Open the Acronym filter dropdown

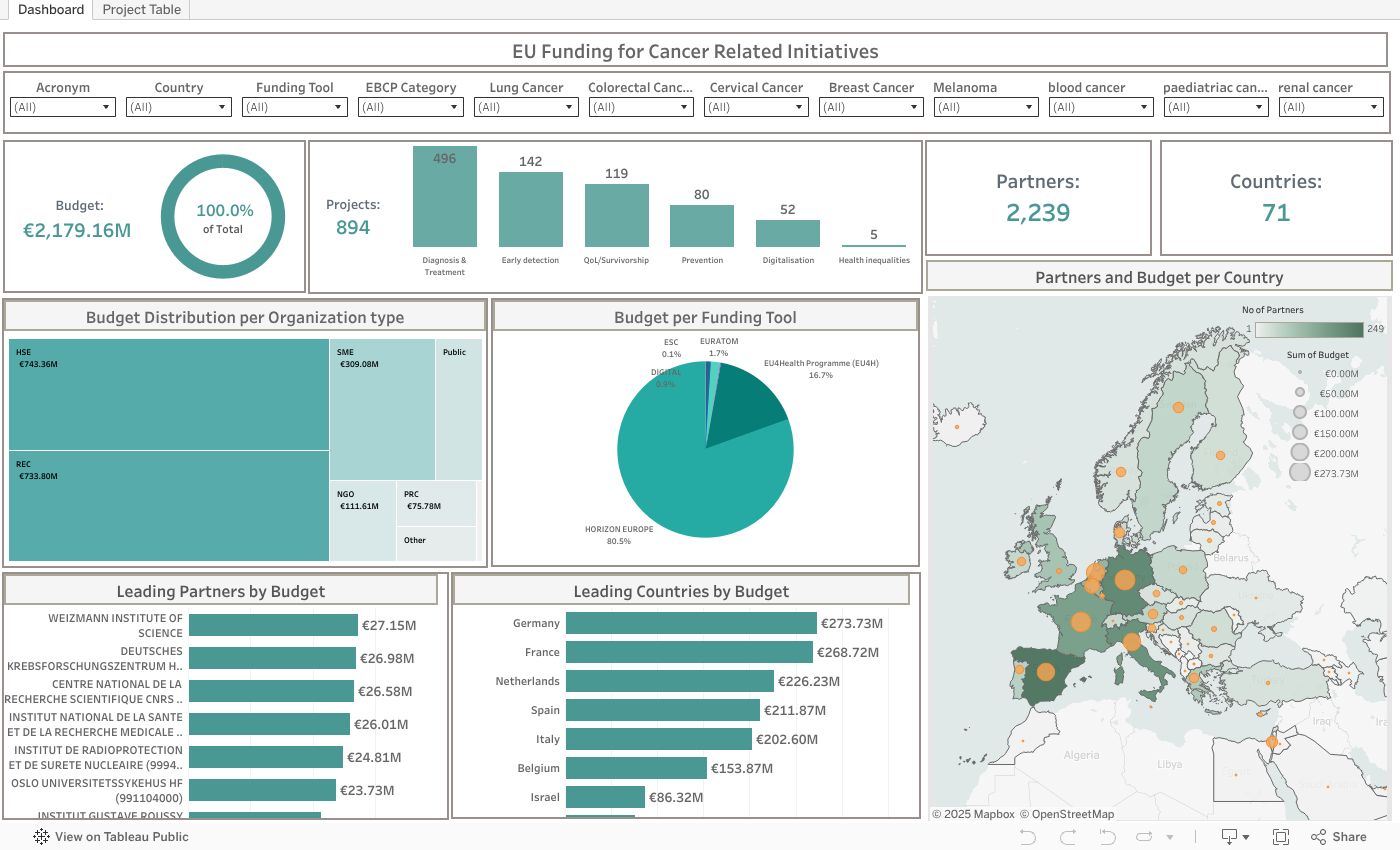tap(63, 107)
